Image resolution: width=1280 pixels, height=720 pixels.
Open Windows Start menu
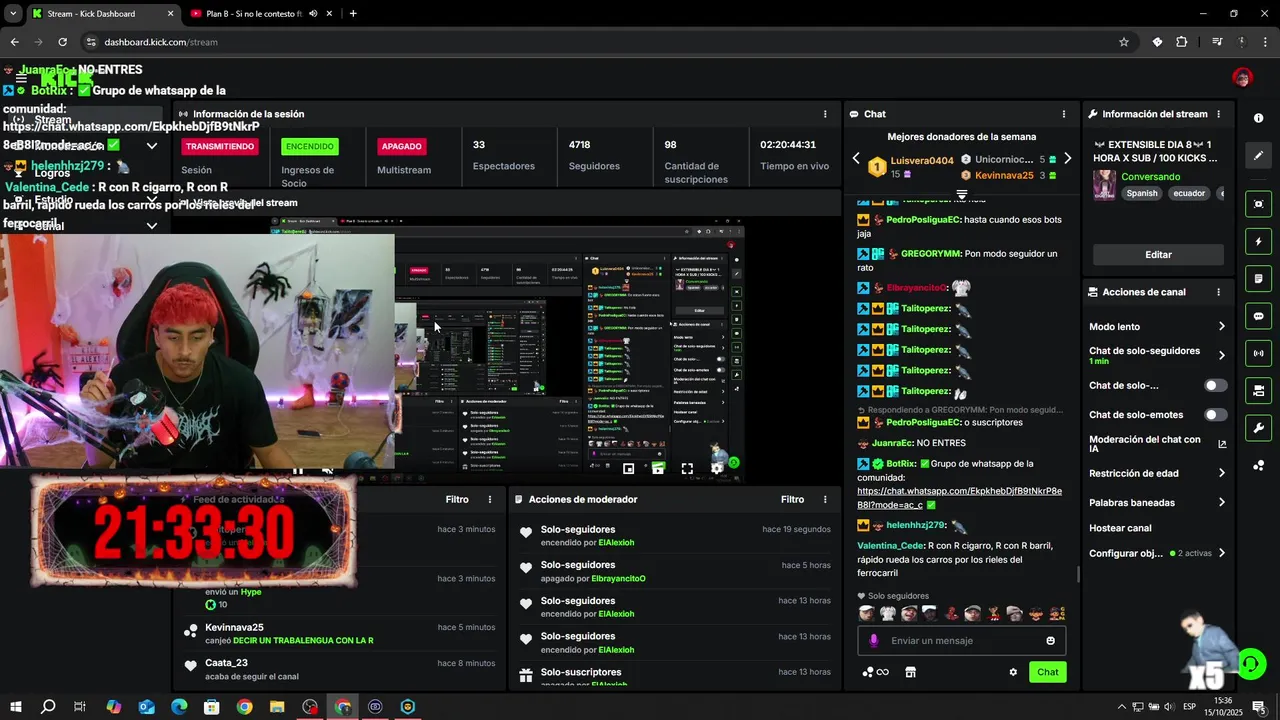pos(15,707)
